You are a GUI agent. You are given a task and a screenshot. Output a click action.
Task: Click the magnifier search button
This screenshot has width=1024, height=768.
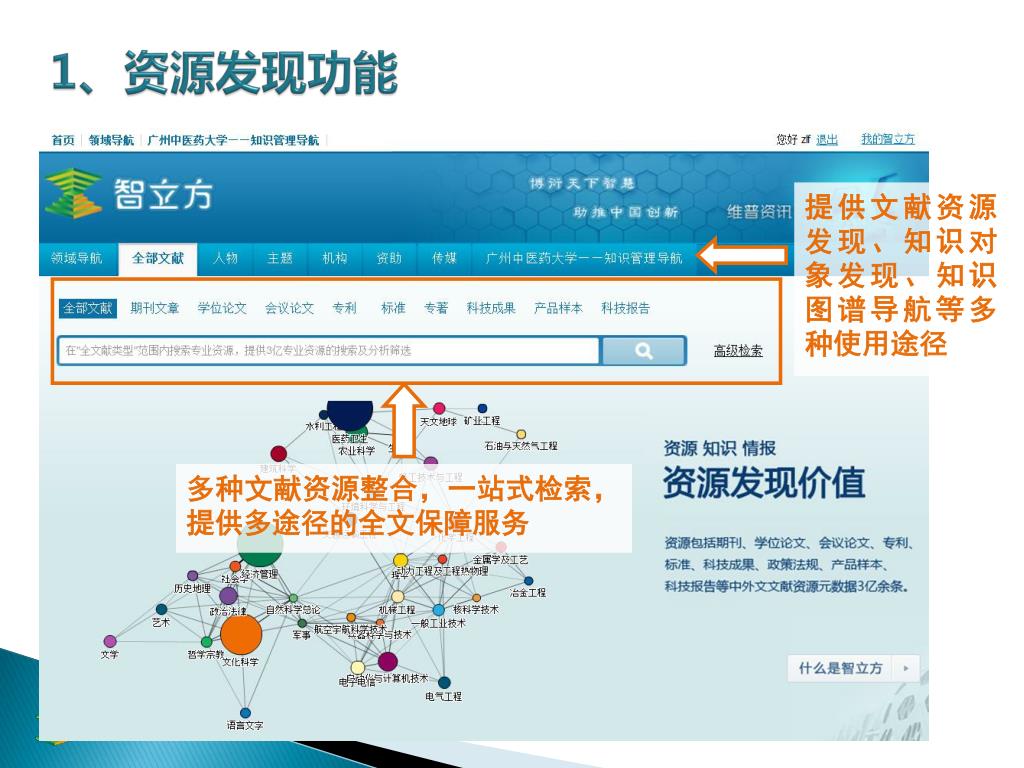click(643, 351)
